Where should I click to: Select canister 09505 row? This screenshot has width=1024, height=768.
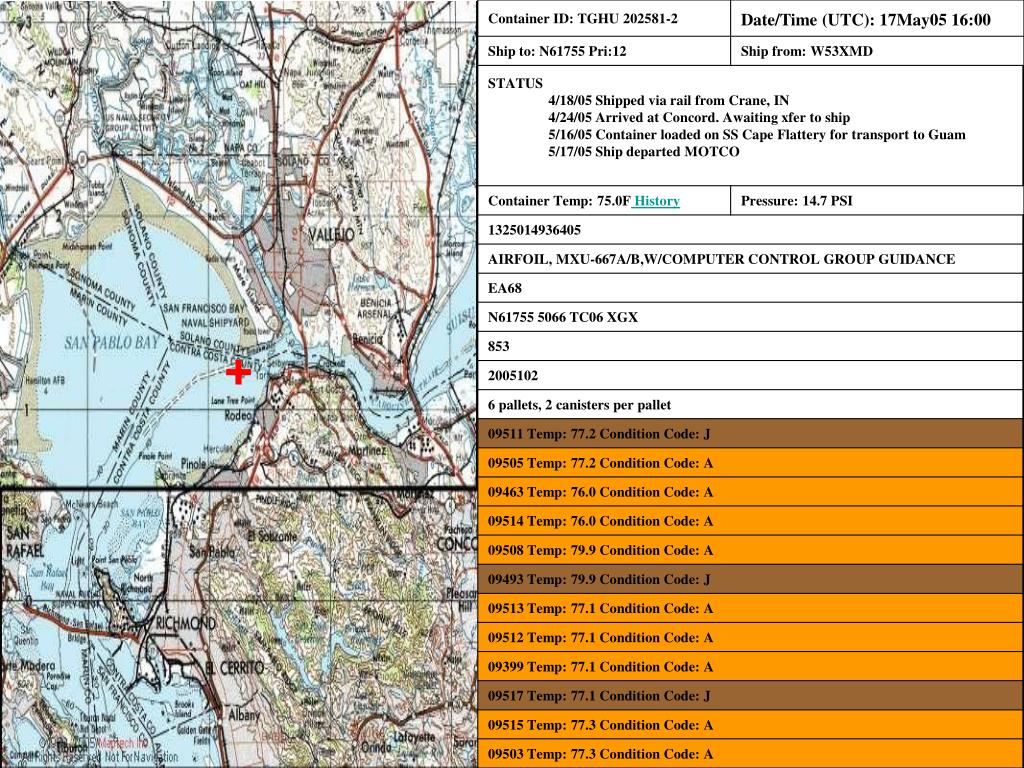pos(750,463)
